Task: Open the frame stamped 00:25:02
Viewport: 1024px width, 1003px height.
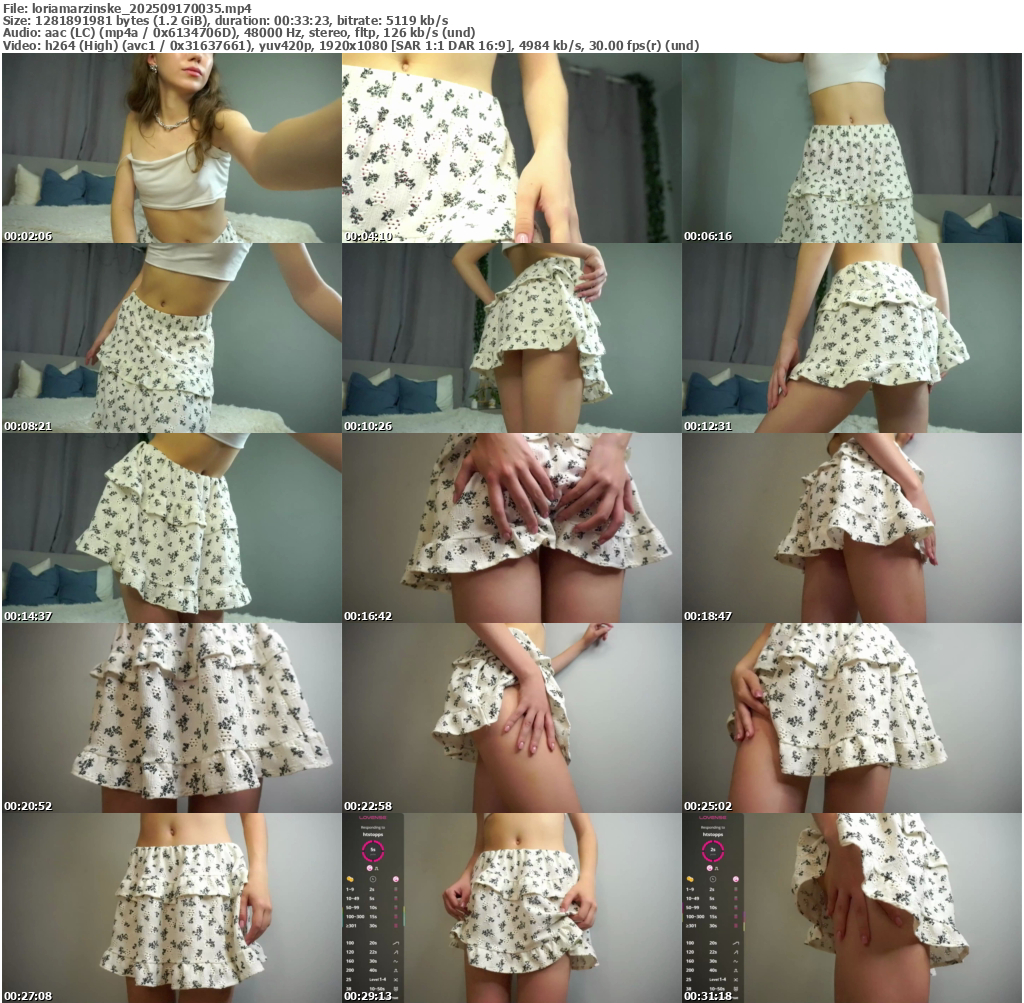Action: pos(852,718)
